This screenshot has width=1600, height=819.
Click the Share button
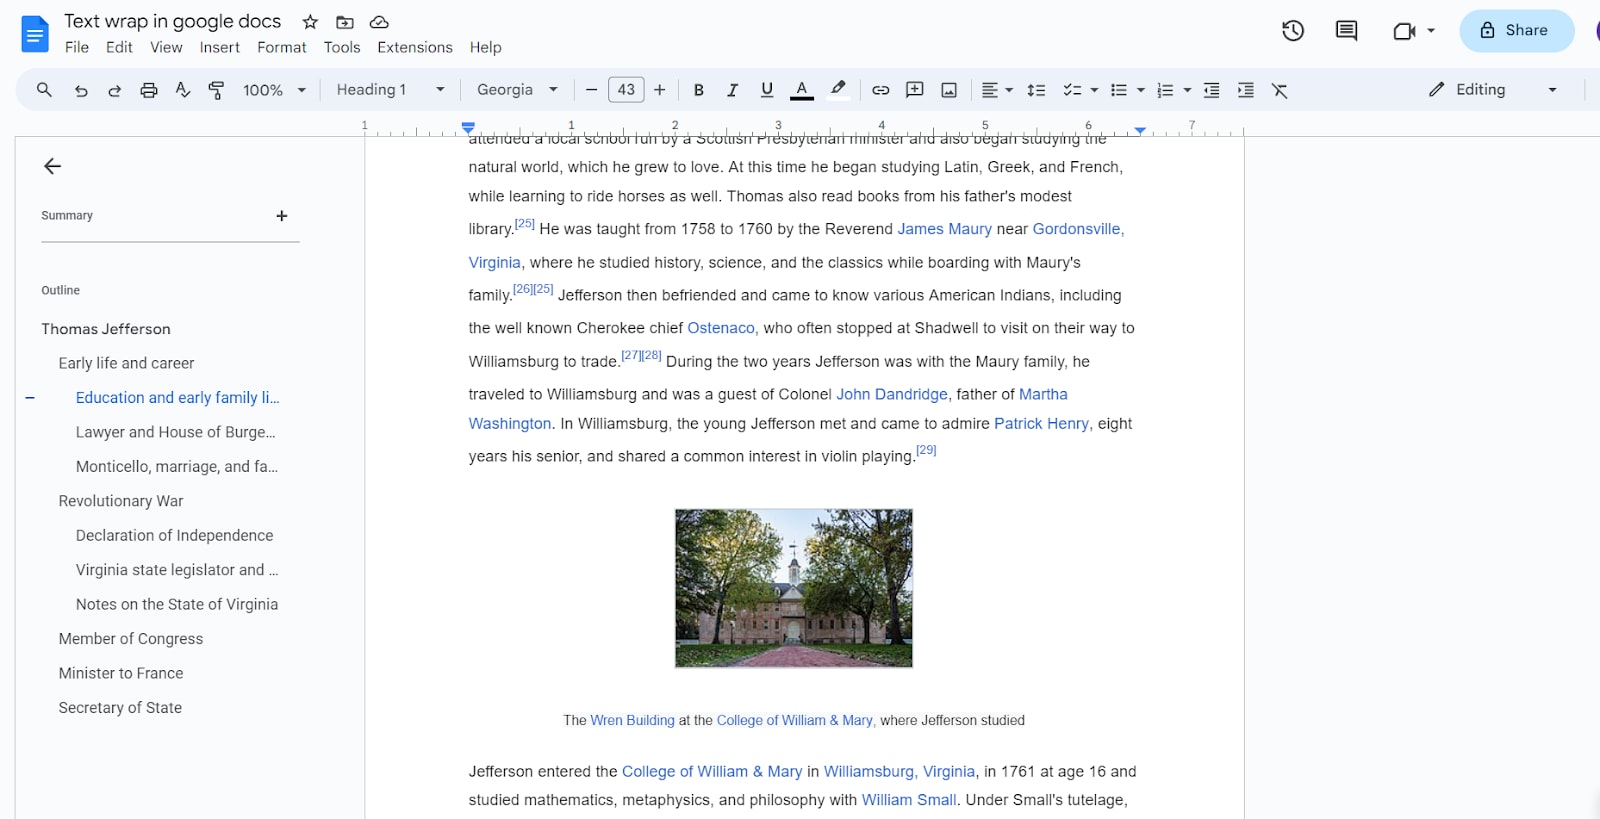tap(1516, 31)
